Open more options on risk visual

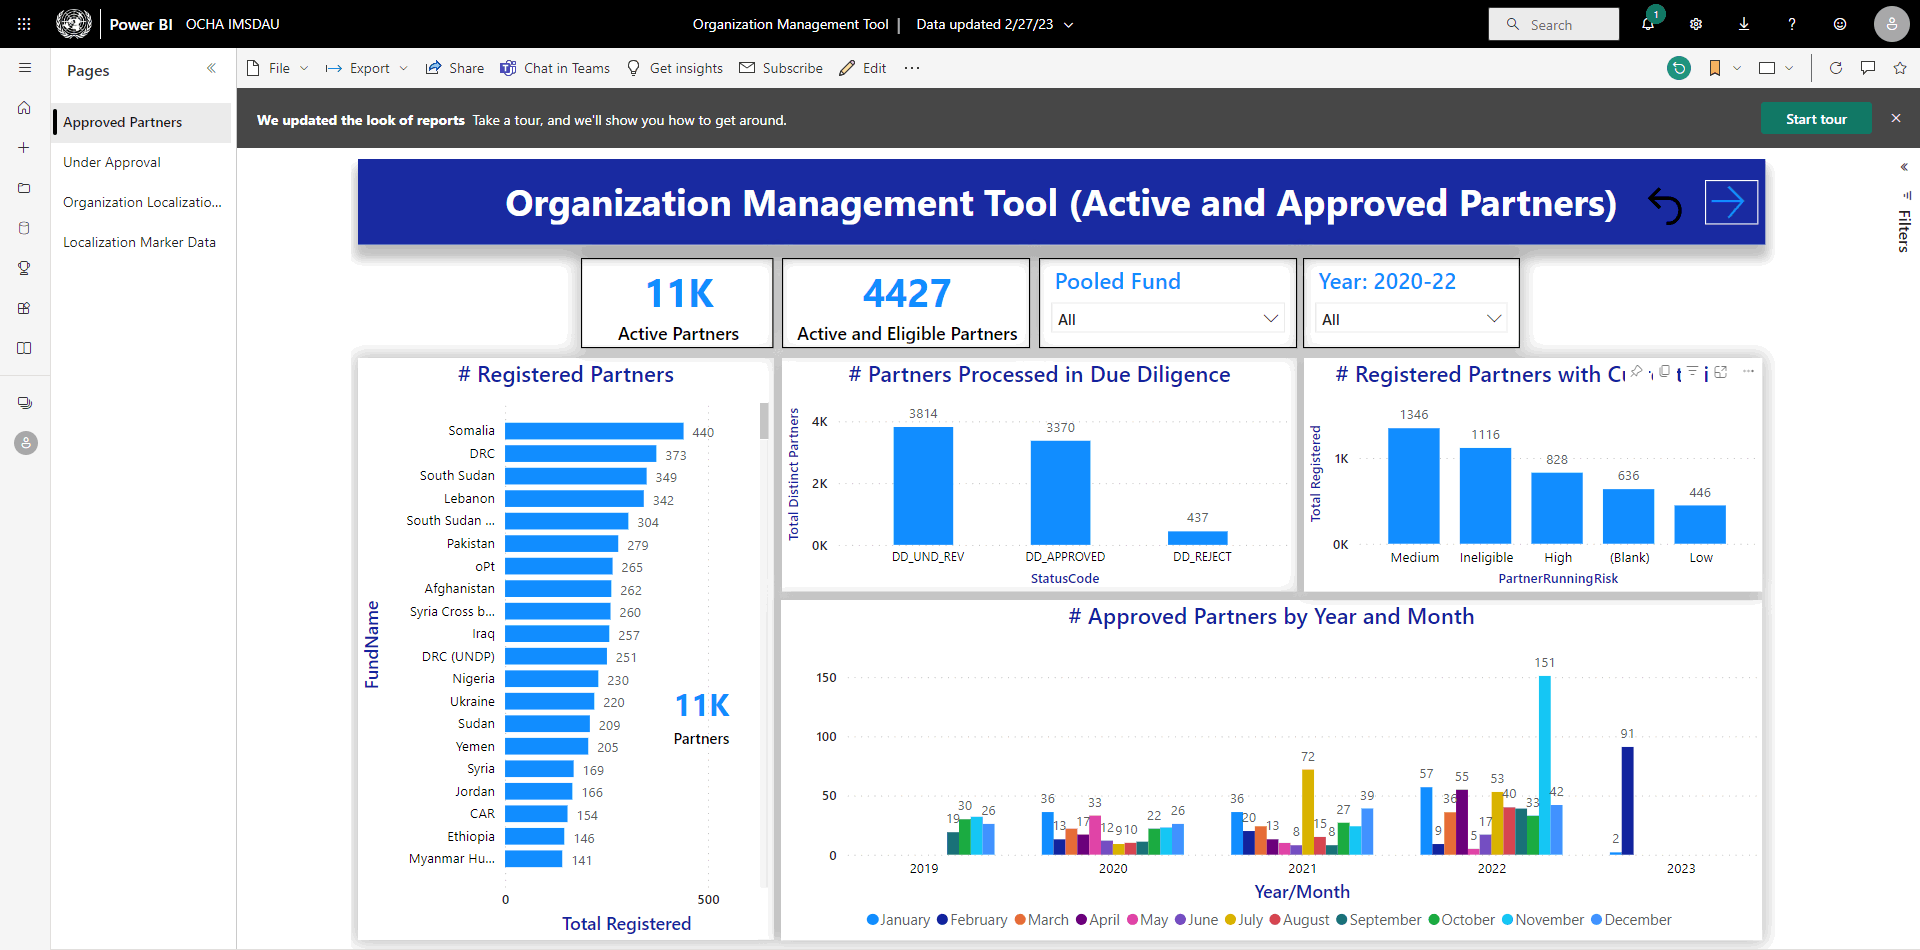click(x=1749, y=371)
